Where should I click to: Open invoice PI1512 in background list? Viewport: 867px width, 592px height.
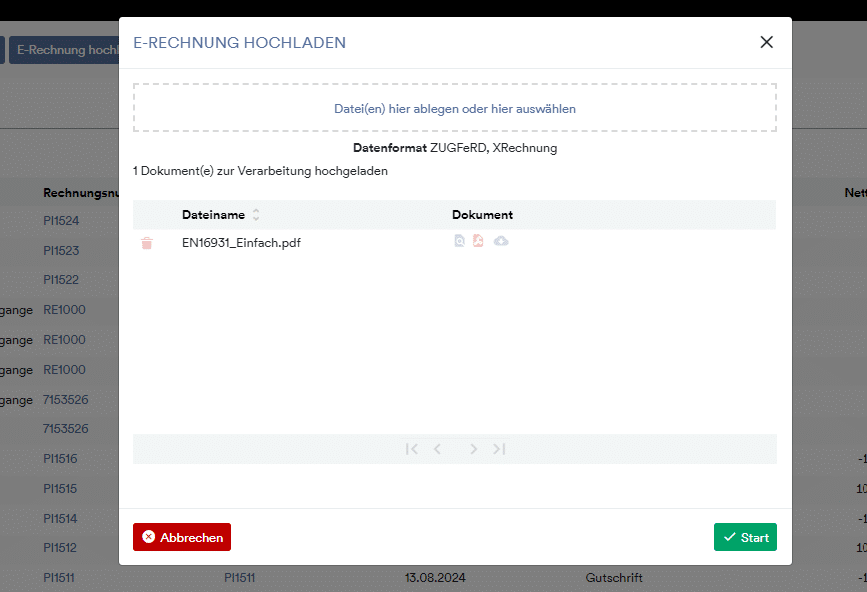point(60,548)
